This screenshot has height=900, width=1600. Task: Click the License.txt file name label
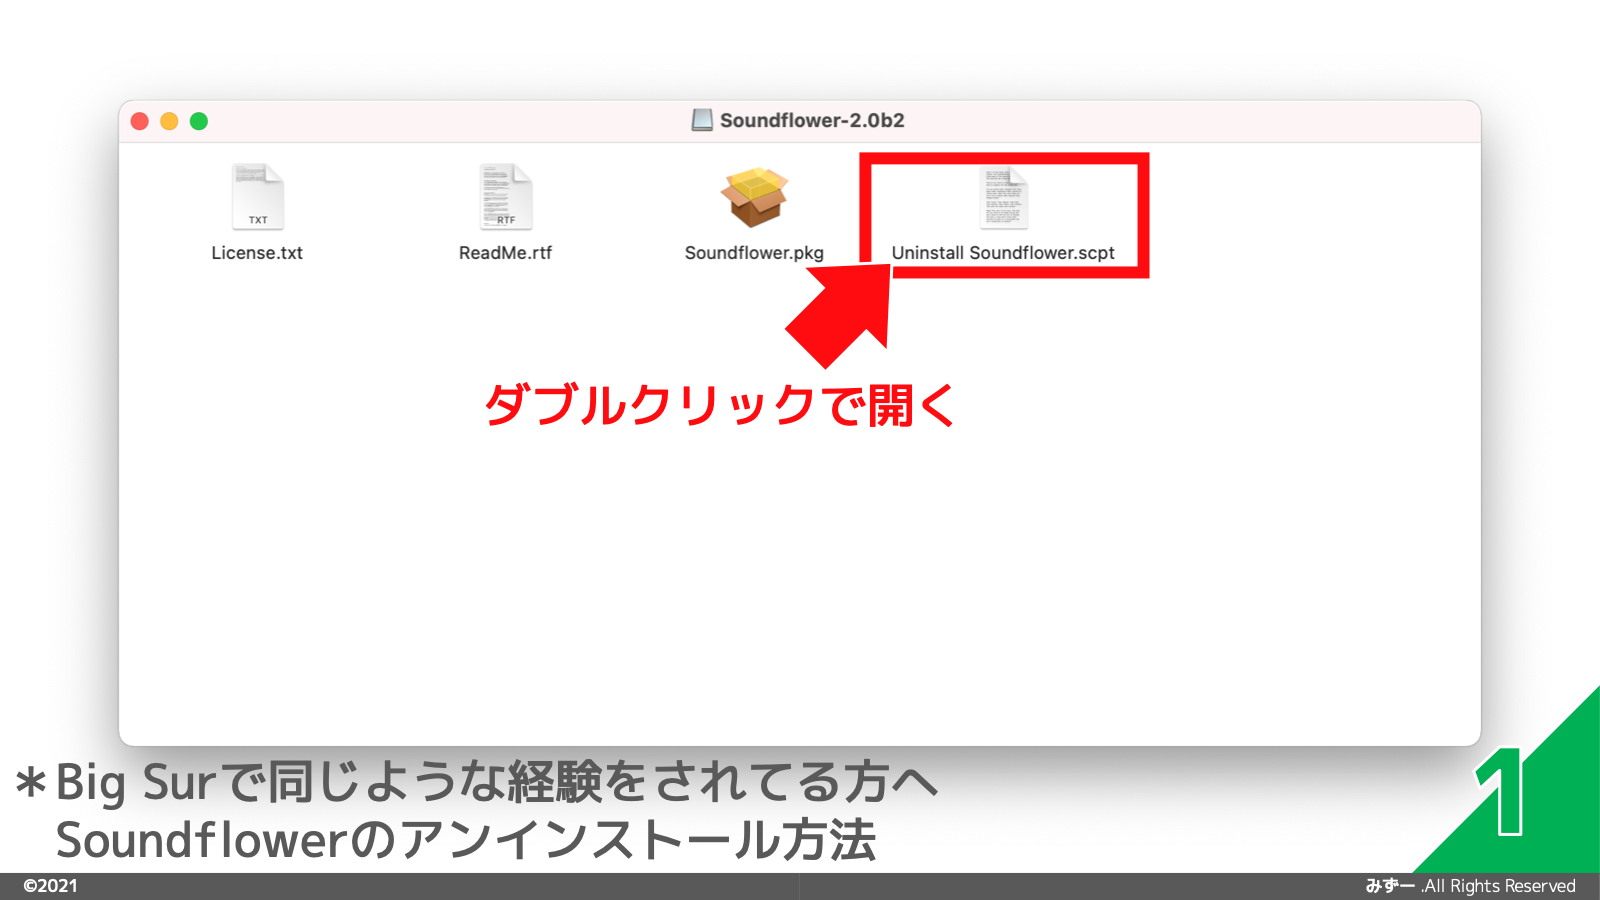[x=257, y=253]
